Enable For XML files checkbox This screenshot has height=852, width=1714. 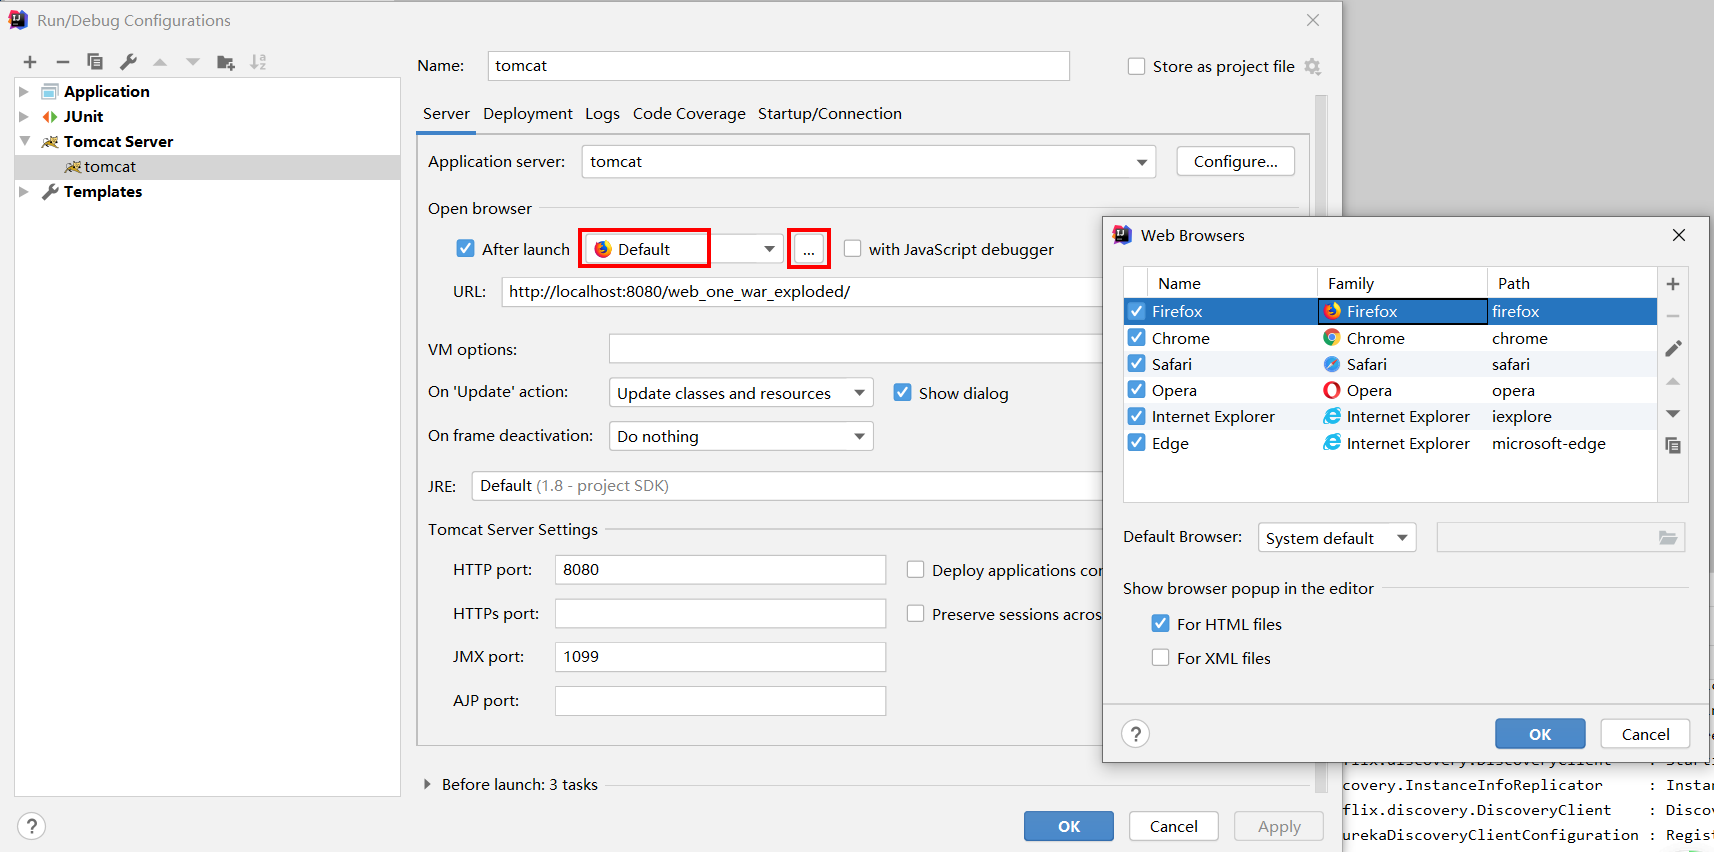pos(1160,657)
